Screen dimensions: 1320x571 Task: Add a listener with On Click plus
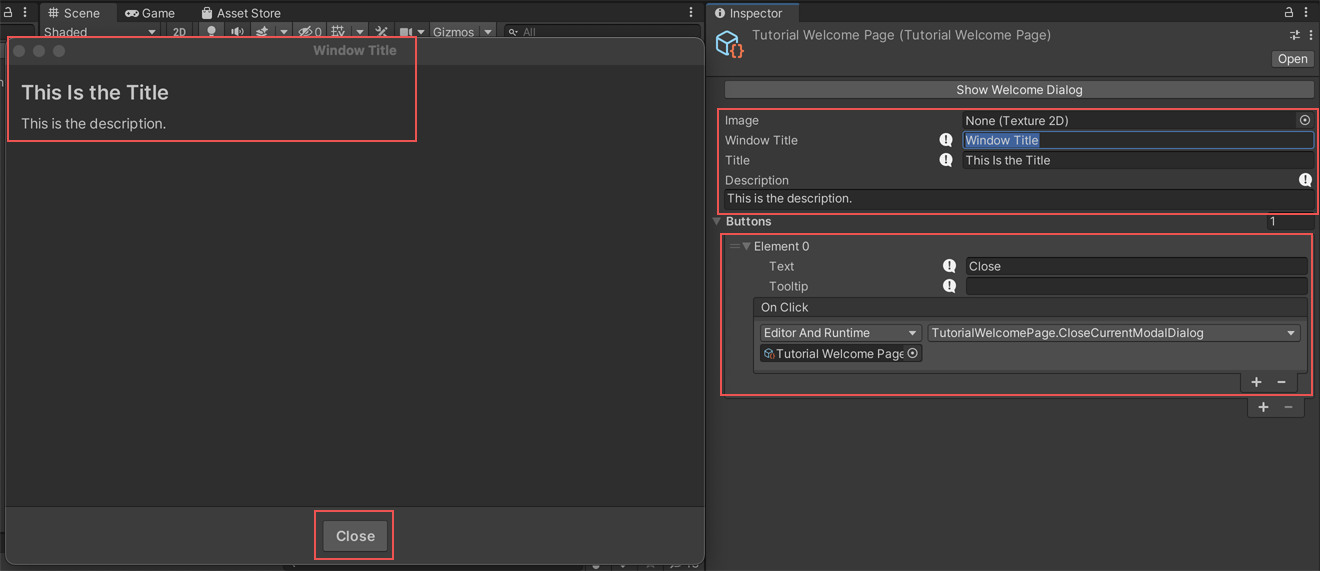pyautogui.click(x=1256, y=382)
